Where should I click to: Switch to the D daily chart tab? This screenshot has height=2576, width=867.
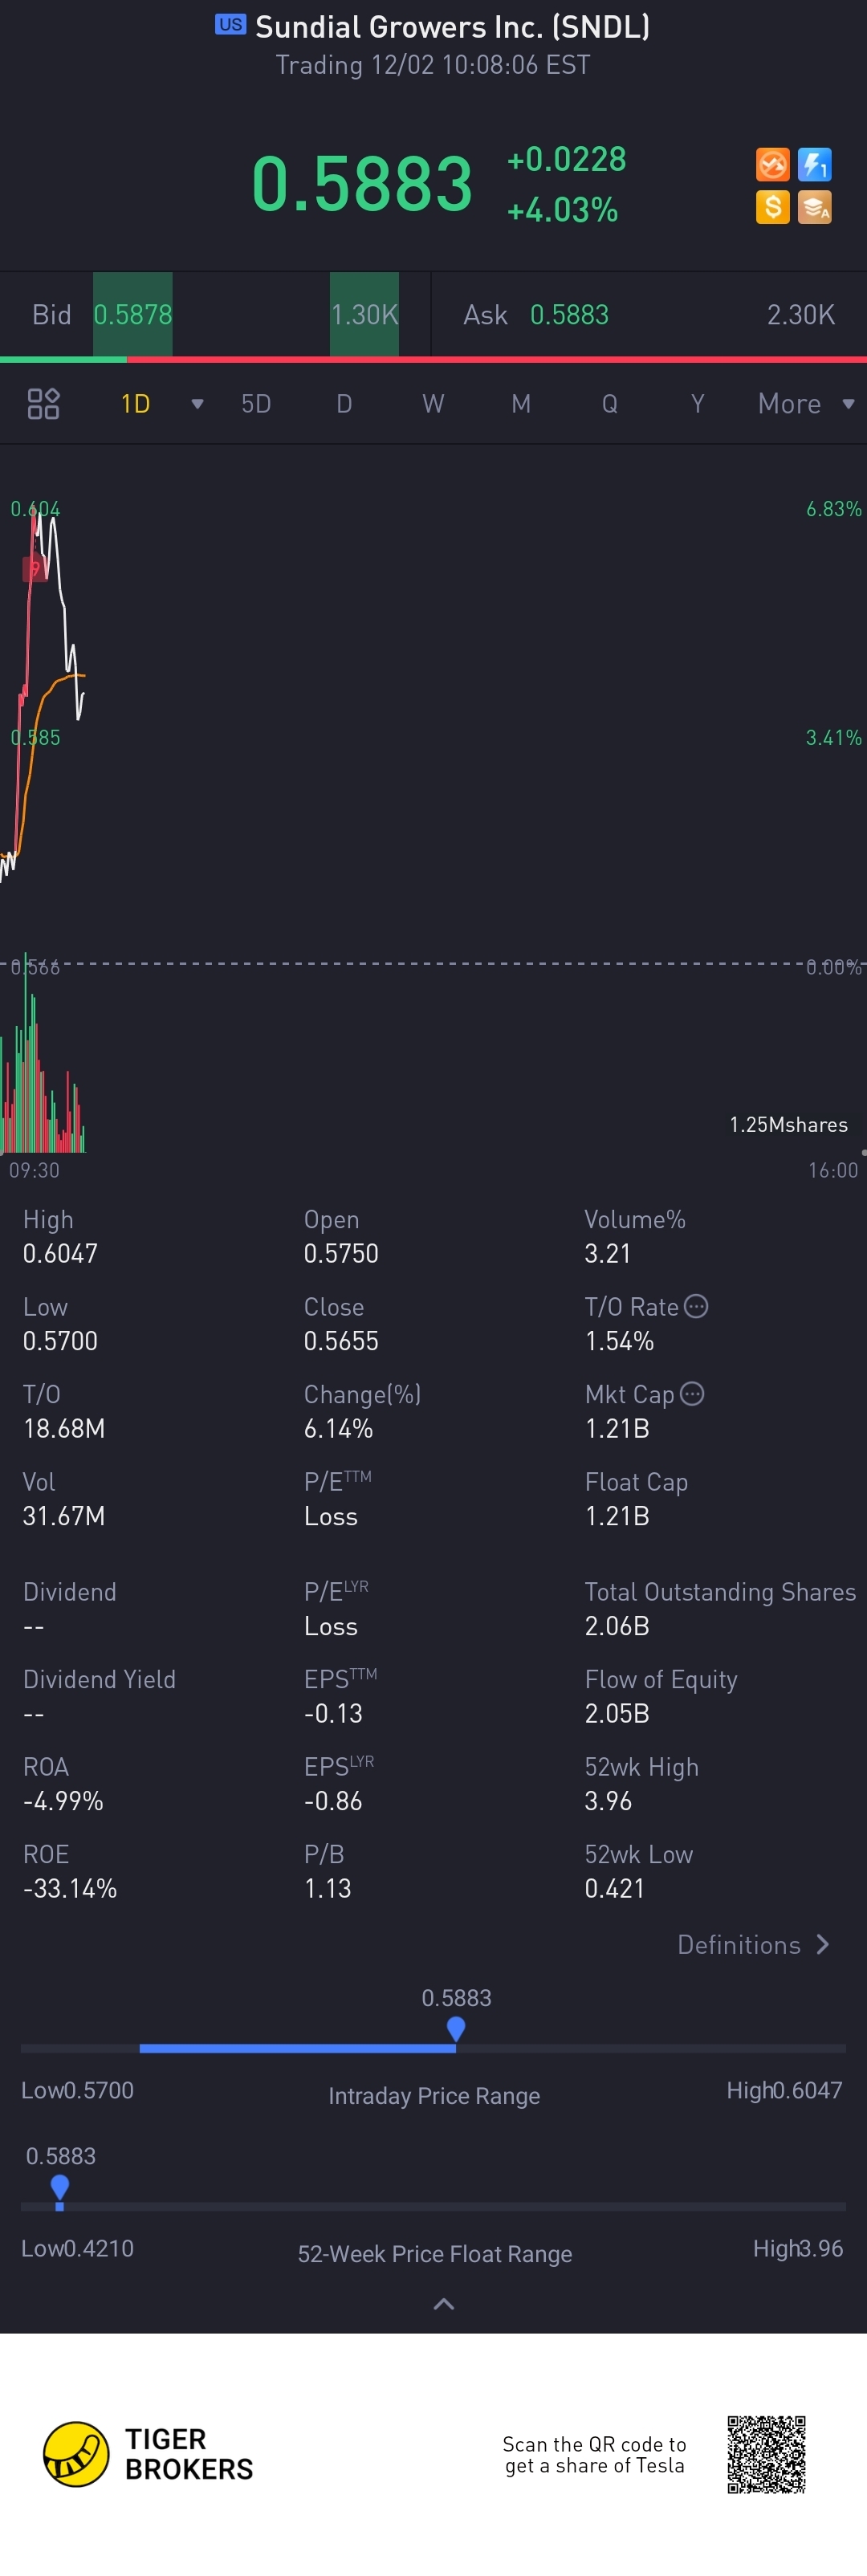point(344,404)
